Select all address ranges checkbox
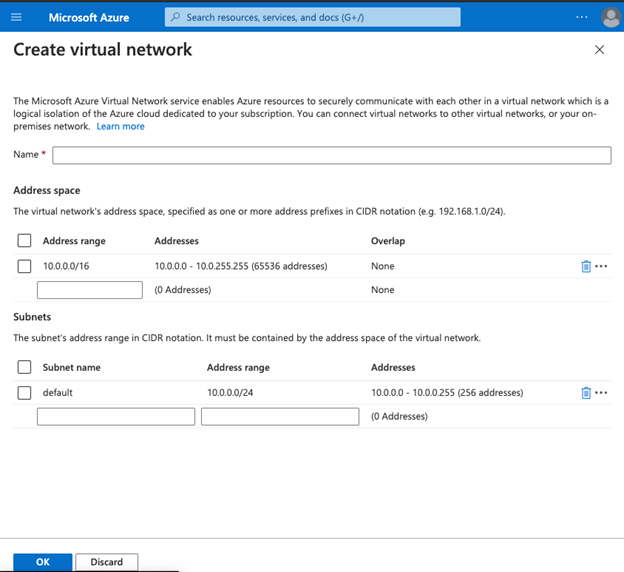The width and height of the screenshot is (624, 572). 24,240
